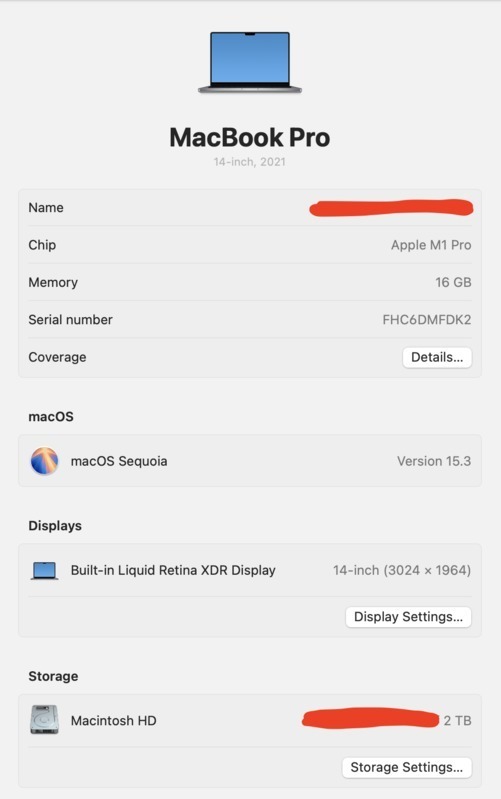This screenshot has width=501, height=799.
Task: Click the Version 15.3 text
Action: click(434, 461)
